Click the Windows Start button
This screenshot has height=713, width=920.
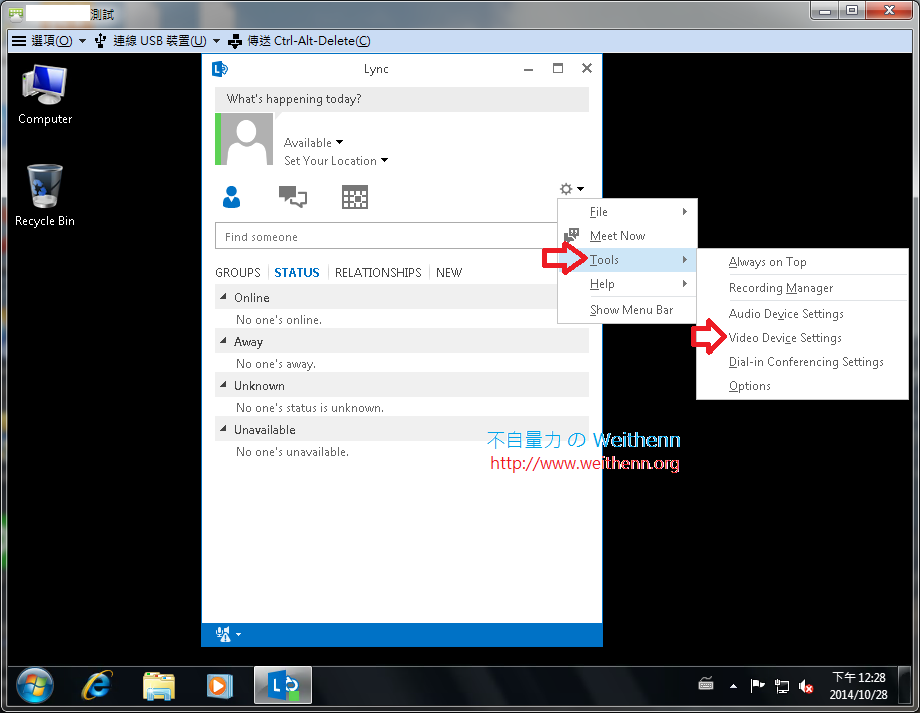[34, 686]
